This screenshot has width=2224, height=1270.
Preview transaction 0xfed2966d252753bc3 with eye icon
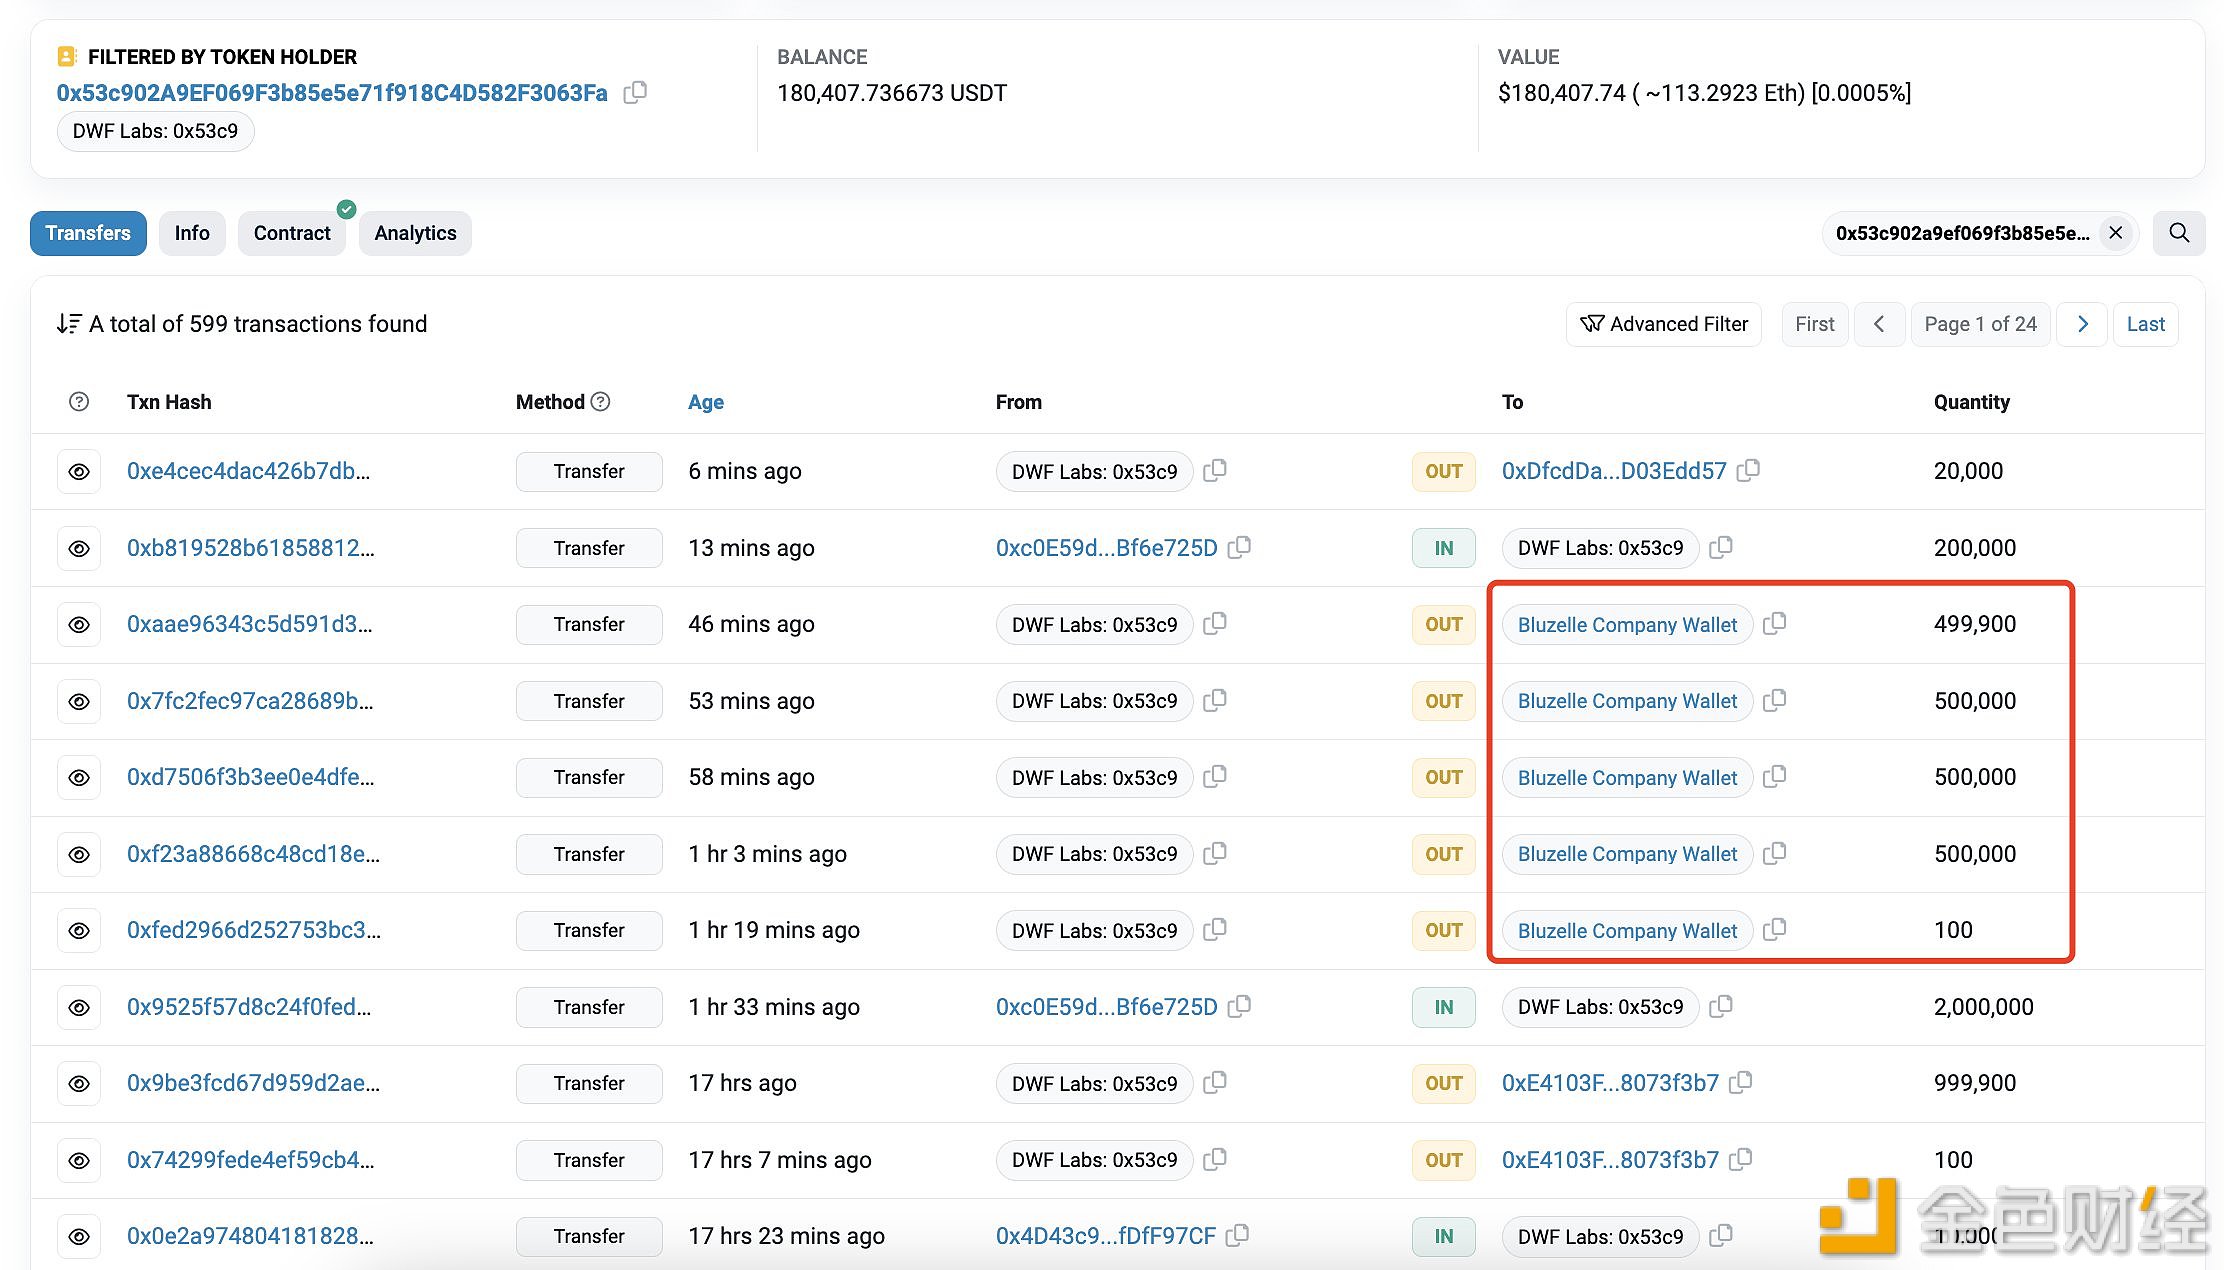[x=79, y=931]
